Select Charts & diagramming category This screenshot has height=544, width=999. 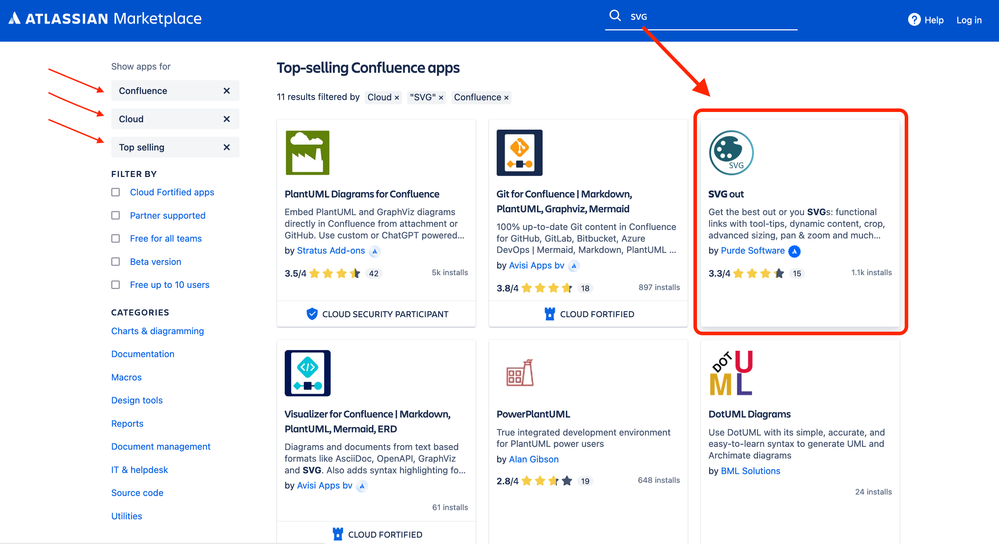(x=157, y=331)
